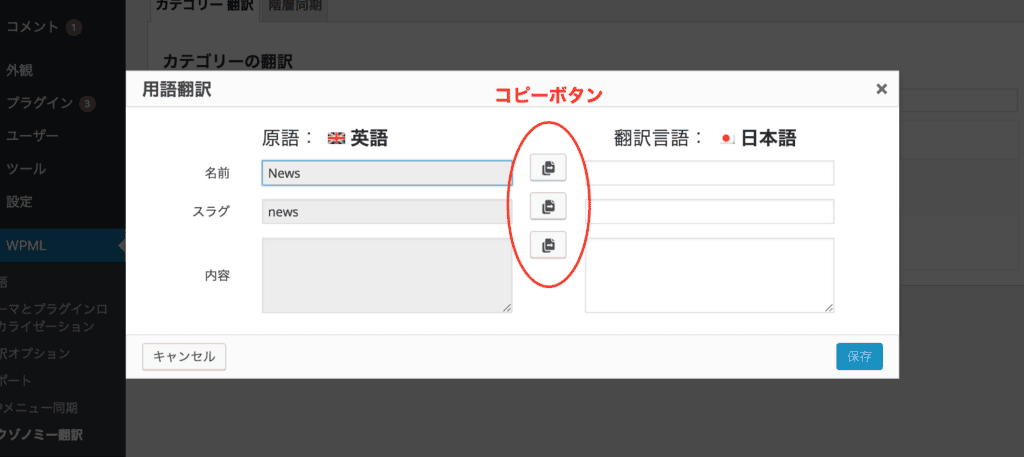Click the 用語翻訳 dialog title
Image resolution: width=1024 pixels, height=457 pixels.
click(177, 89)
